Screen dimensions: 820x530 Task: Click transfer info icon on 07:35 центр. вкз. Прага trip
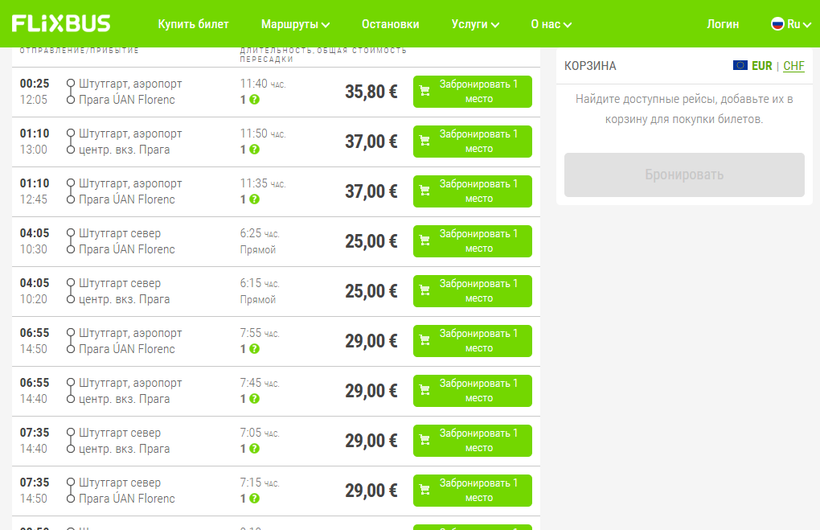[x=254, y=449]
